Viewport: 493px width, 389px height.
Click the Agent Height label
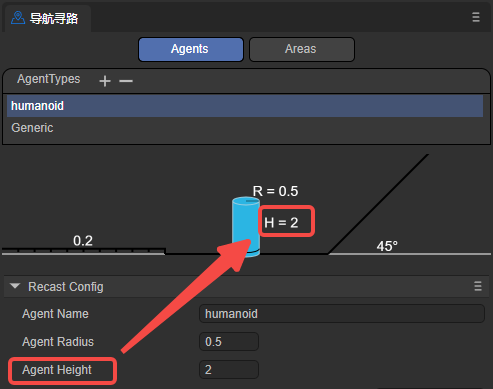[x=57, y=370]
